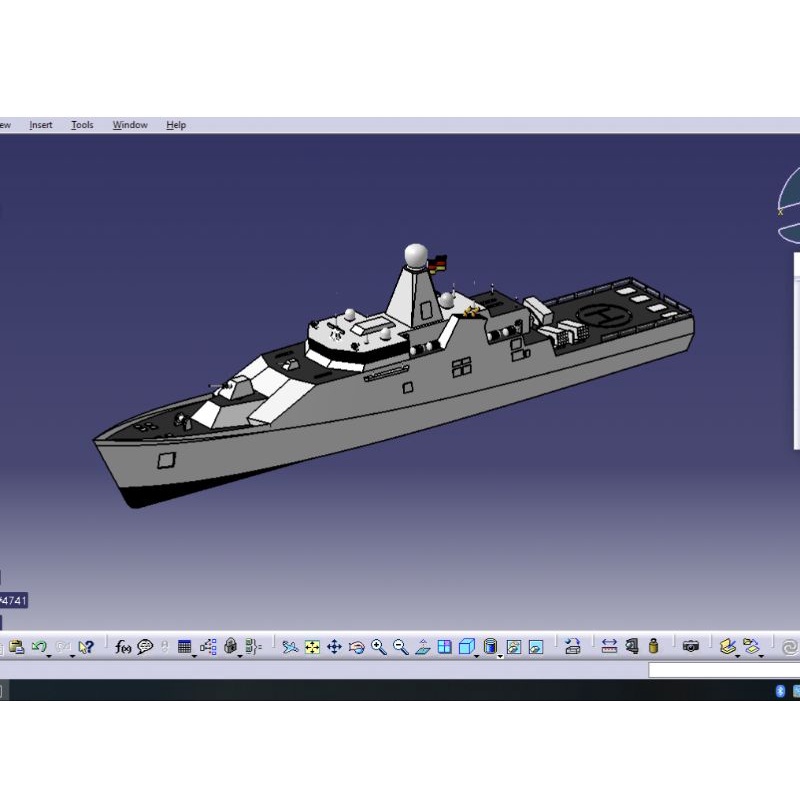The width and height of the screenshot is (800, 800).
Task: Click the Fit All In icon
Action: (x=312, y=647)
